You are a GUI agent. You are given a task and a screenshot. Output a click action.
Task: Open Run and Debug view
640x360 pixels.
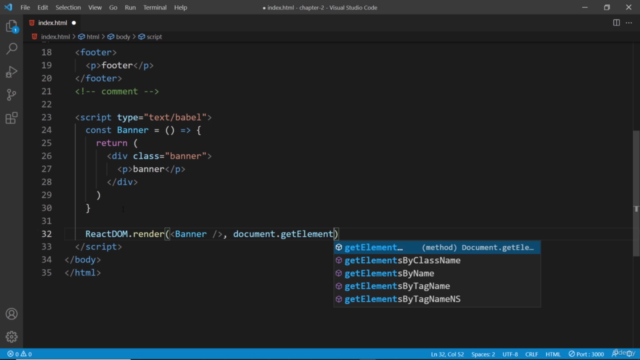[11, 72]
